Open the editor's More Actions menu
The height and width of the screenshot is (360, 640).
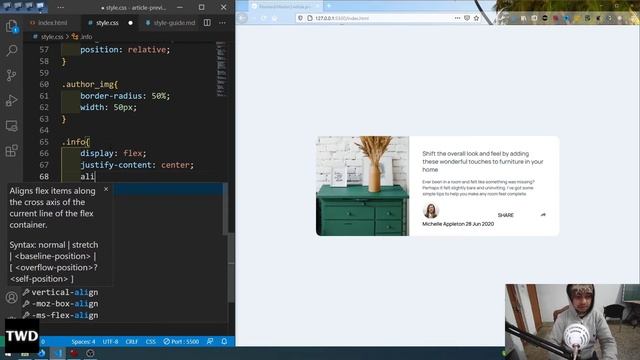(x=222, y=23)
